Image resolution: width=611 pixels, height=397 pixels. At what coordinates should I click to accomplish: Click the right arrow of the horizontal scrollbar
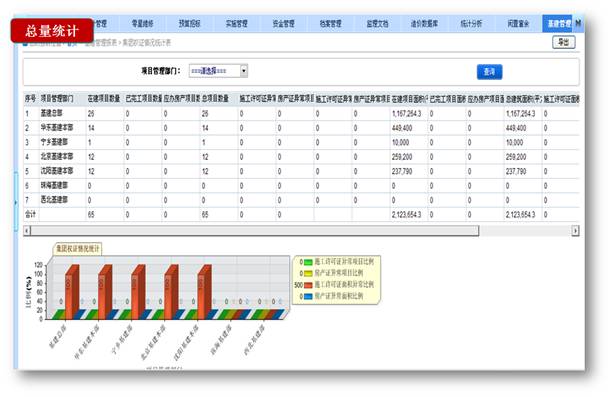[x=575, y=231]
